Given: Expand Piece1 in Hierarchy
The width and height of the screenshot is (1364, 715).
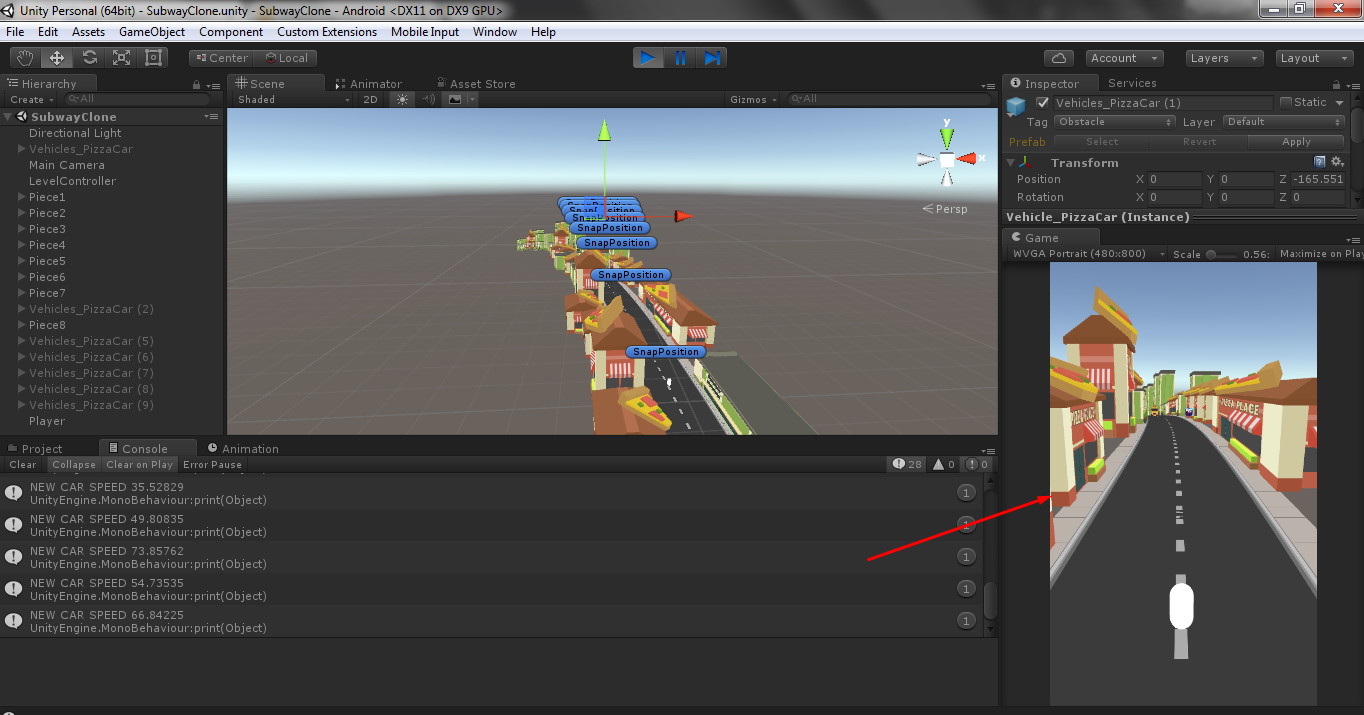Looking at the screenshot, I should [22, 197].
